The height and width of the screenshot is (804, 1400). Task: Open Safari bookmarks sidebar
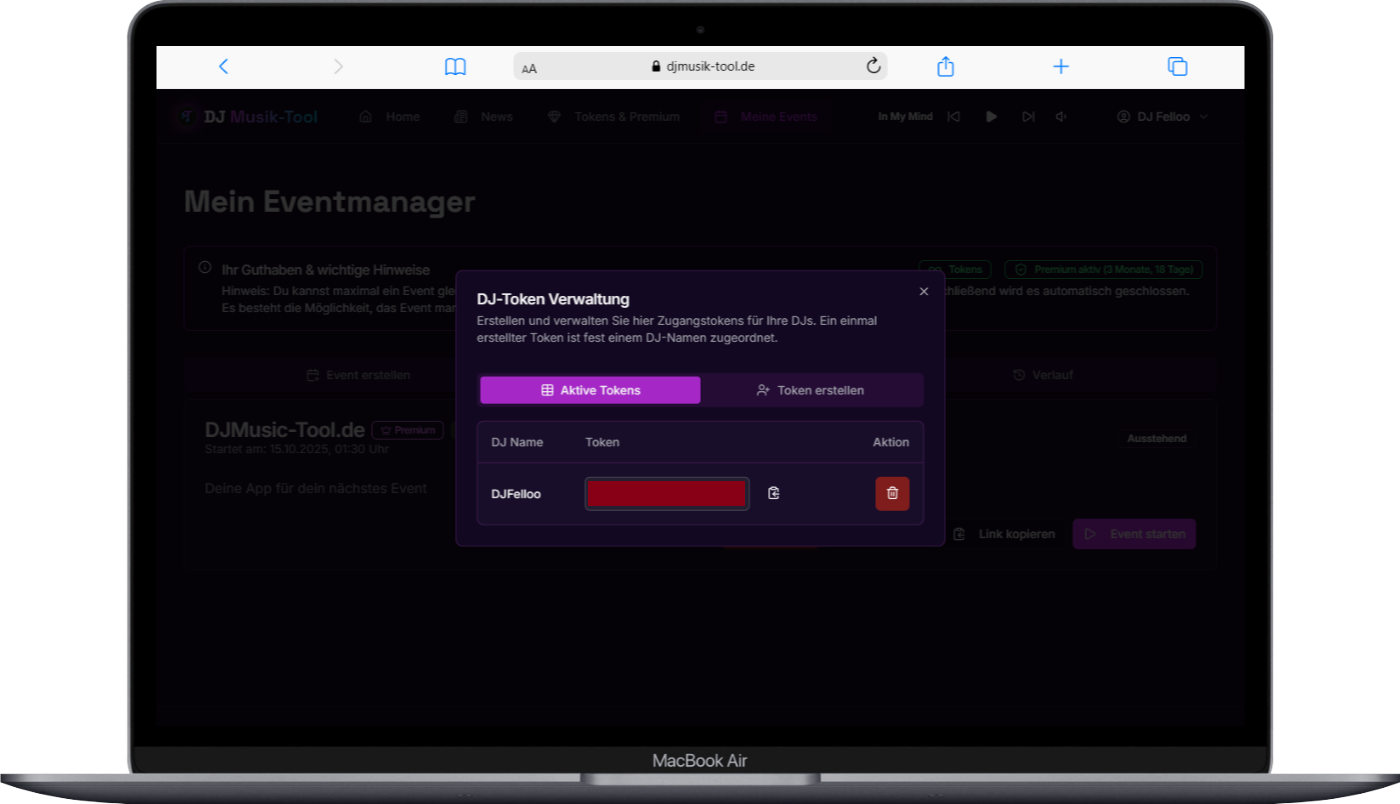pyautogui.click(x=455, y=66)
